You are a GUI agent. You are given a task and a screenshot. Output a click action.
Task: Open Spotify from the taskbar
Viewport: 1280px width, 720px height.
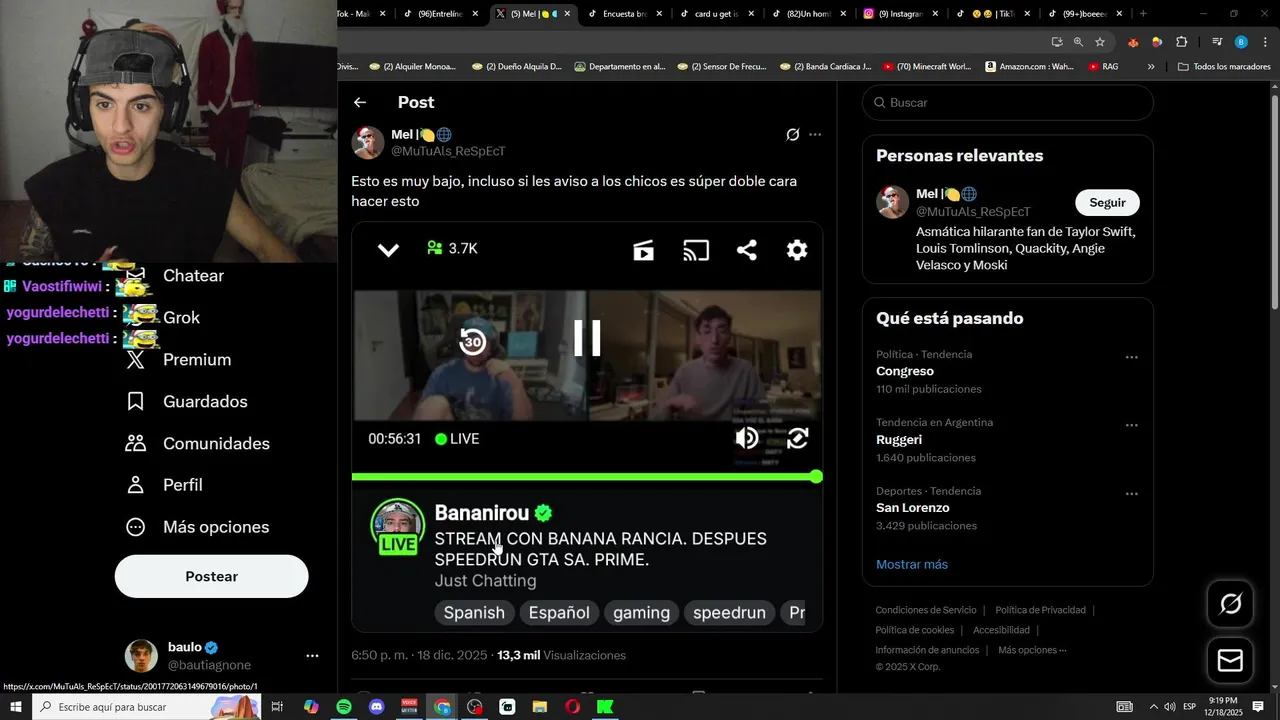pyautogui.click(x=344, y=707)
